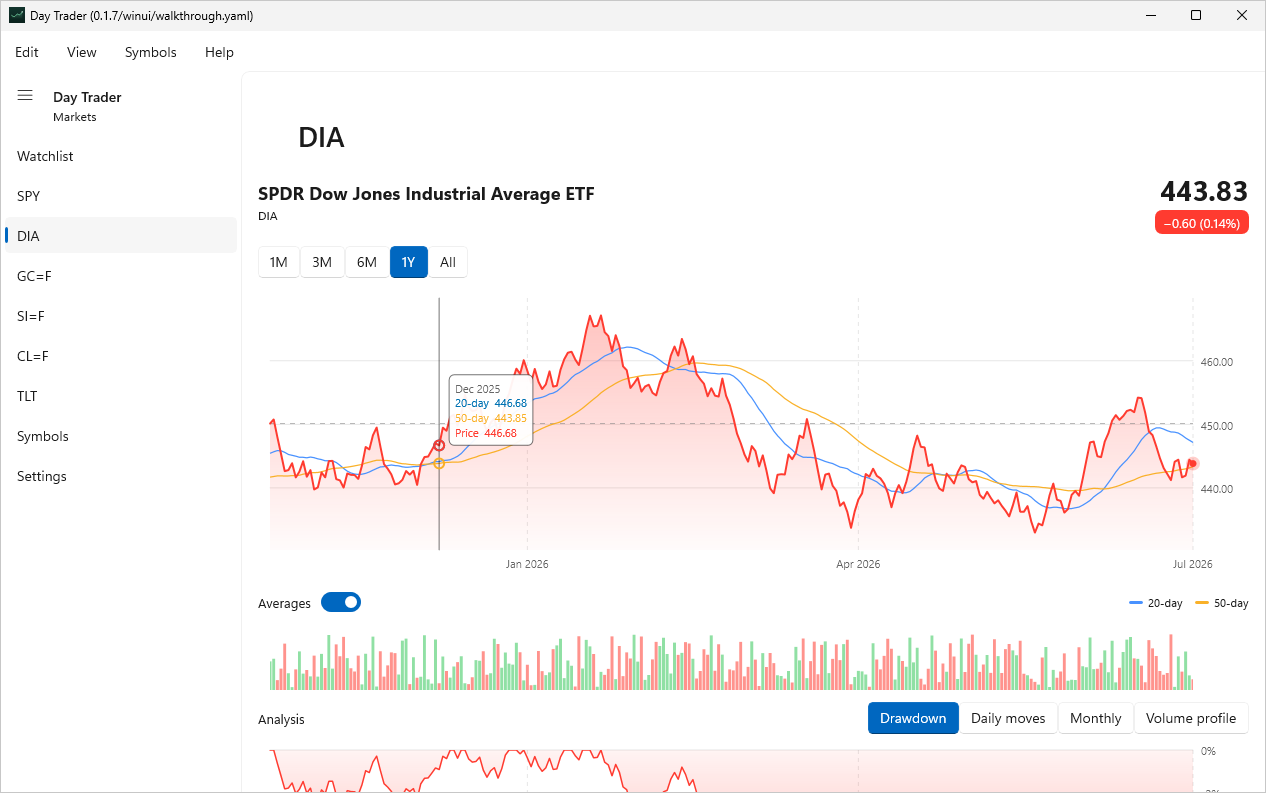Click the 460.00 price axis label
Screen dimensions: 1266x793
coord(1217,362)
